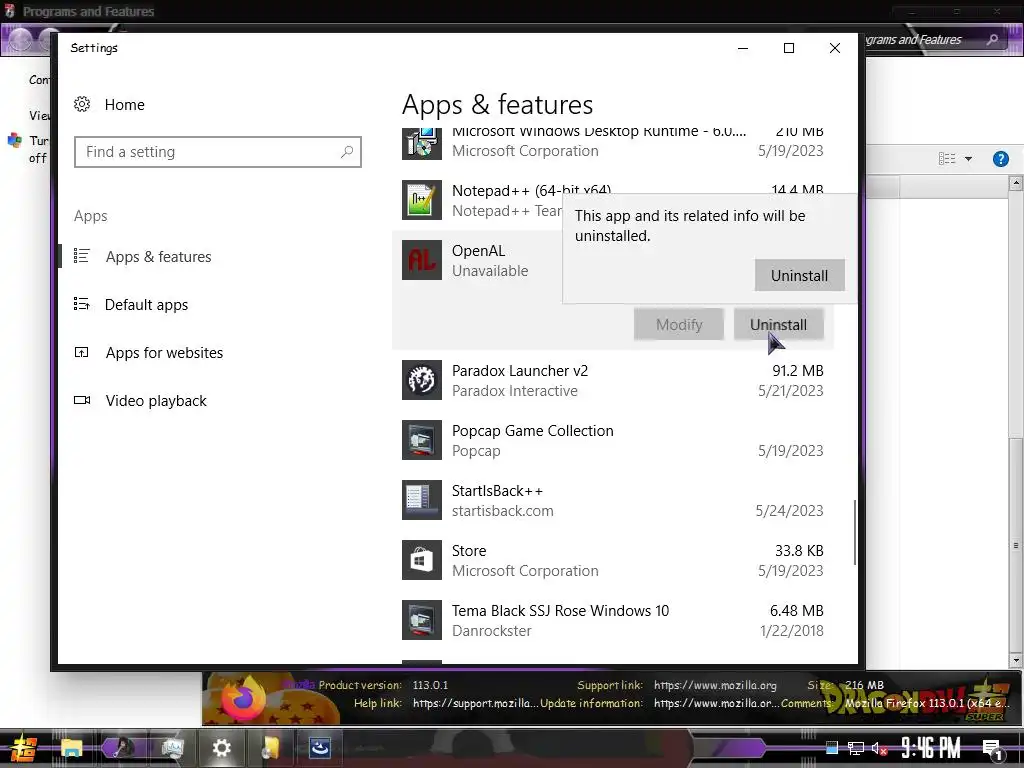Image resolution: width=1024 pixels, height=768 pixels.
Task: Click the 1/22/2018 date of Tema Black
Action: point(792,631)
